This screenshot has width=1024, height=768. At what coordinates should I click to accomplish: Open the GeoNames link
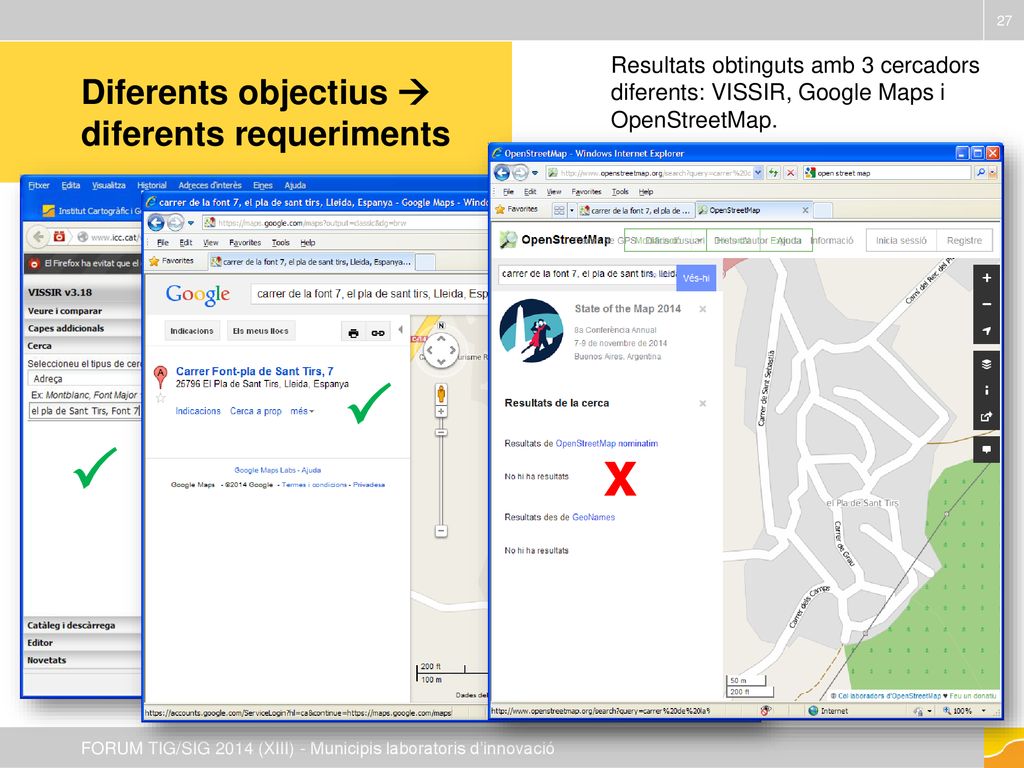(594, 517)
